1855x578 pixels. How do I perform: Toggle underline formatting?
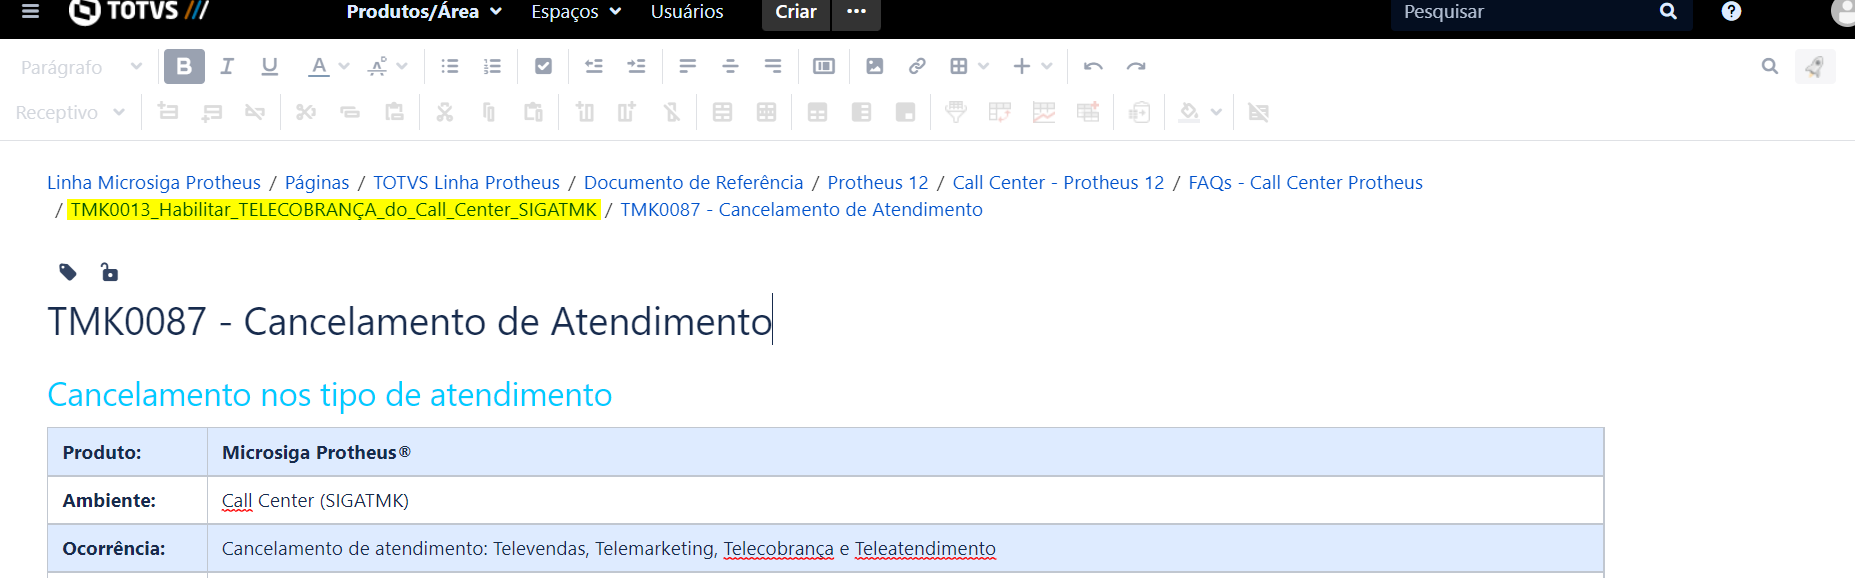269,66
